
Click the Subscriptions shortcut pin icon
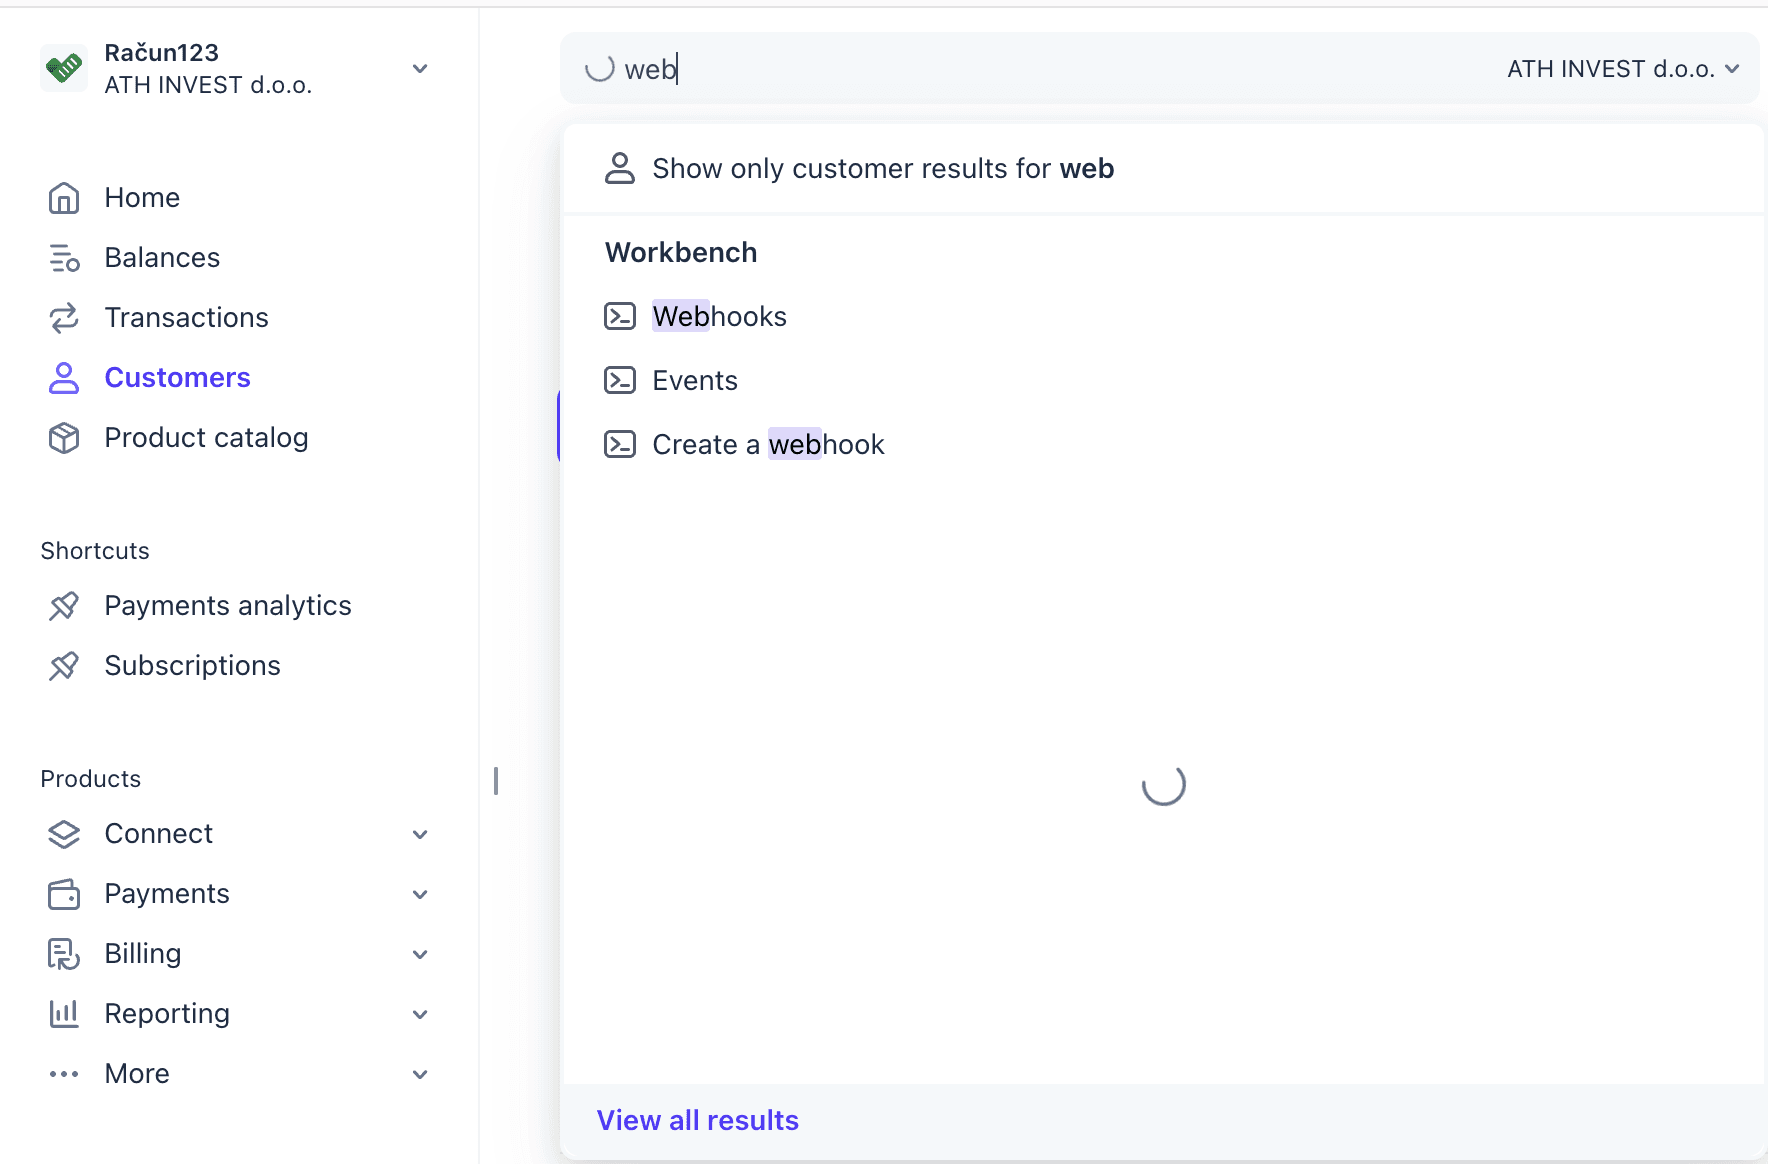(x=64, y=665)
